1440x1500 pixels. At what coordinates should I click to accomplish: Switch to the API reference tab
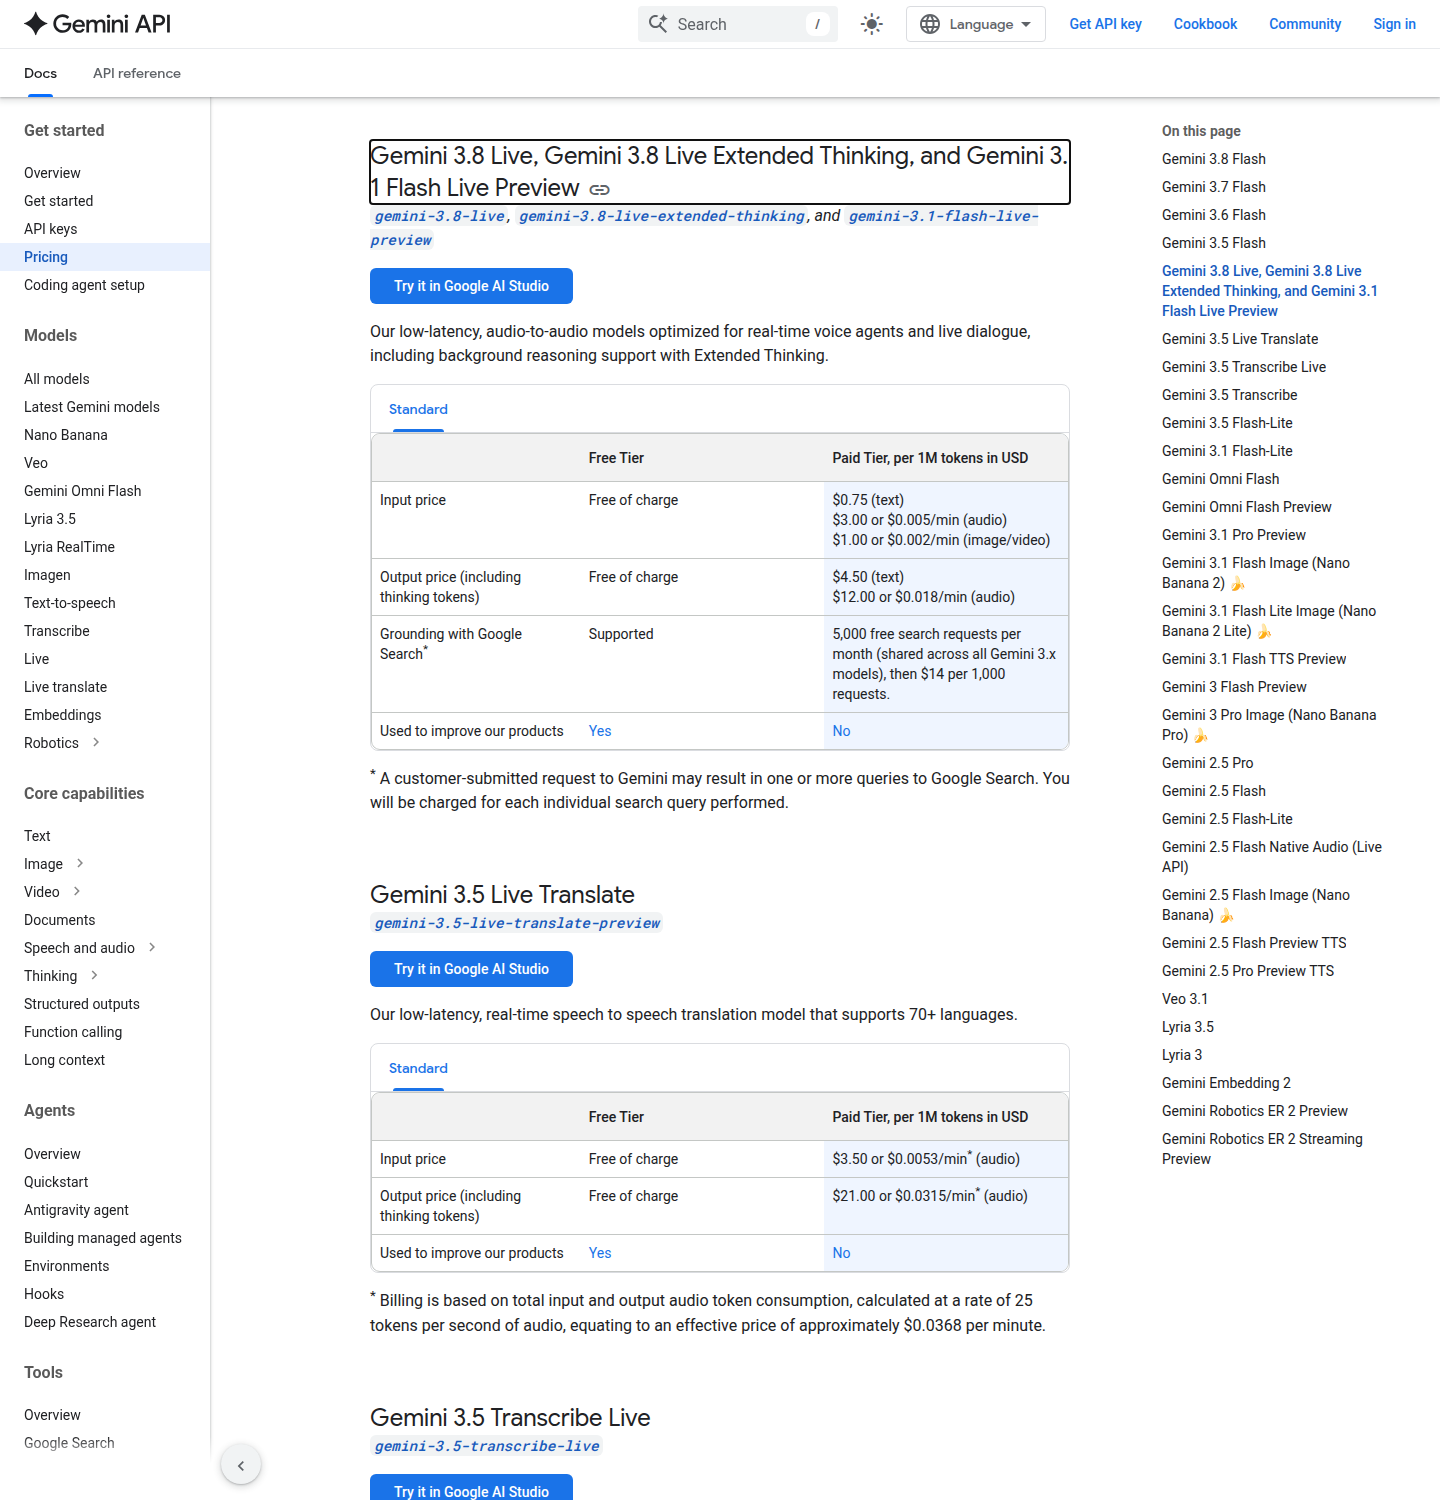[137, 73]
